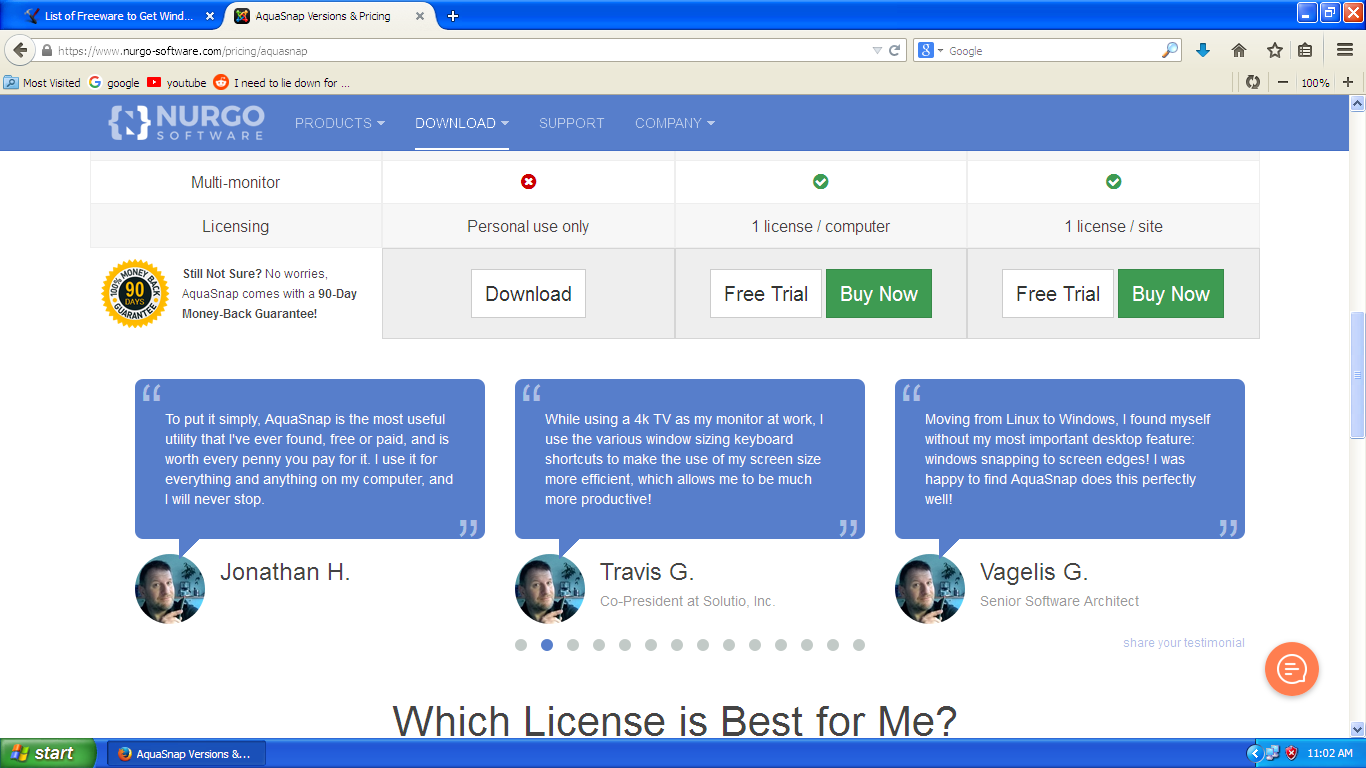Image resolution: width=1366 pixels, height=768 pixels.
Task: Click the zoom out minus icon
Action: coord(1283,82)
